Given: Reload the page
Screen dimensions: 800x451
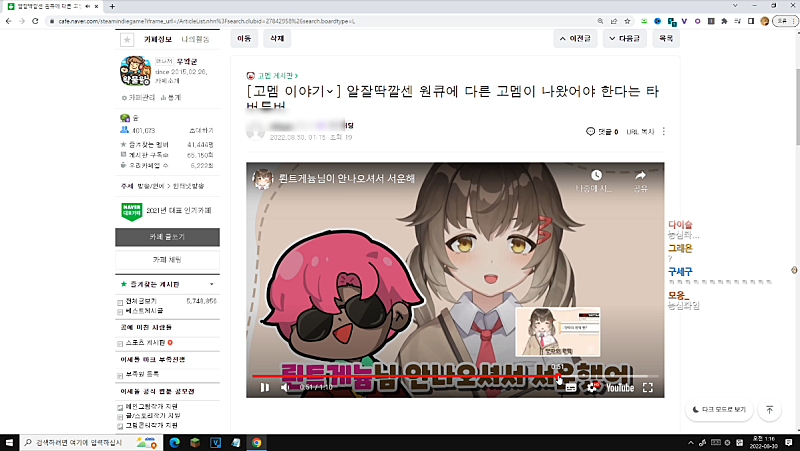Looking at the screenshot, I should [35, 21].
